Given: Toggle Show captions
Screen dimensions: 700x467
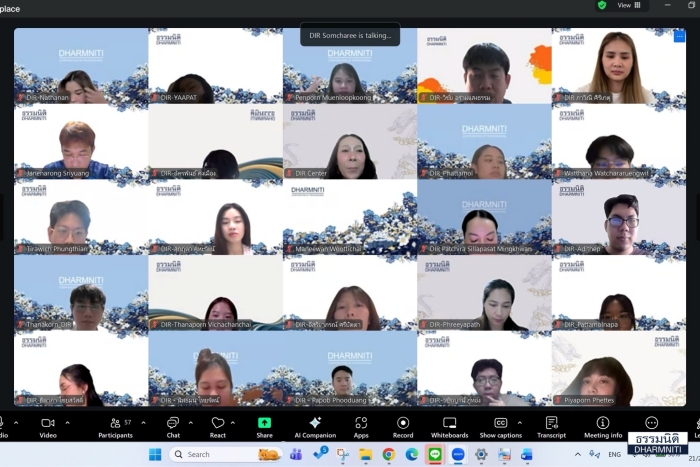Looking at the screenshot, I should [500, 425].
